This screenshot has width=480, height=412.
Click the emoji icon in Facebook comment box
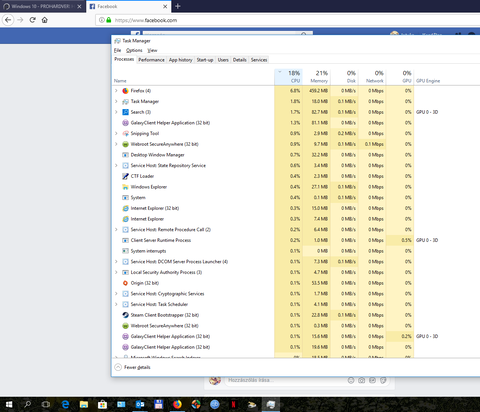[351, 380]
